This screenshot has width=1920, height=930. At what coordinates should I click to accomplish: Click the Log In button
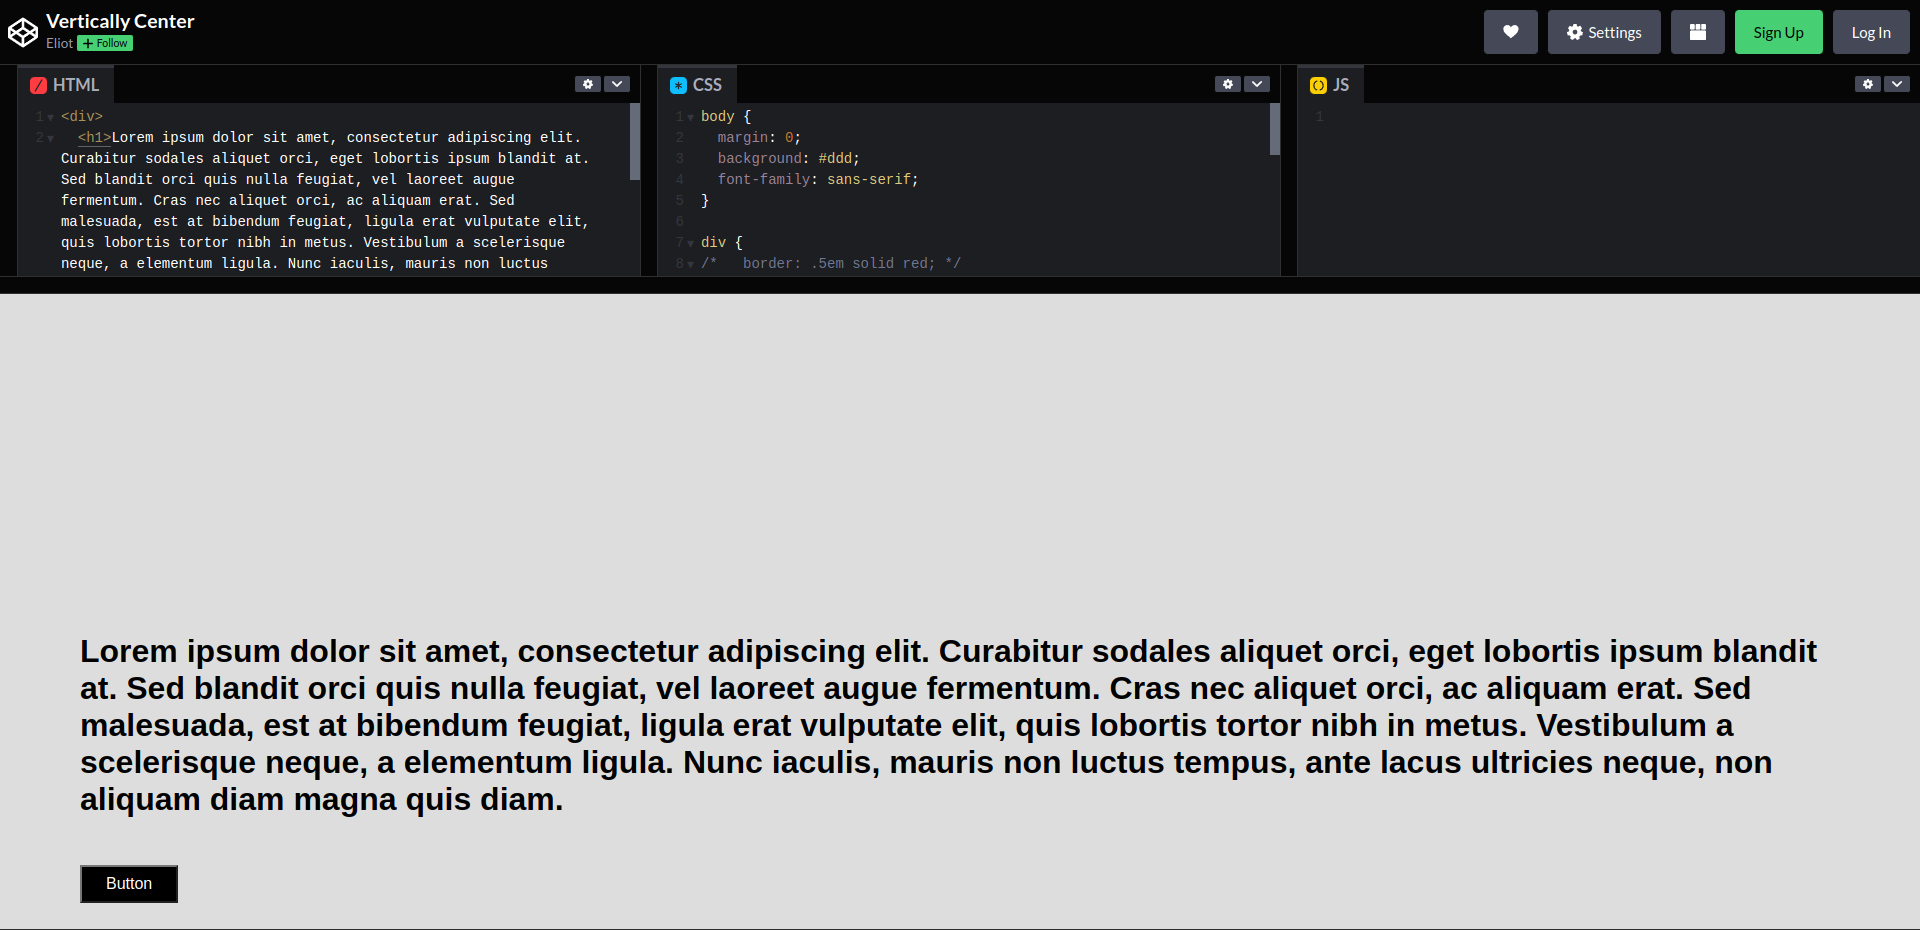coord(1870,32)
